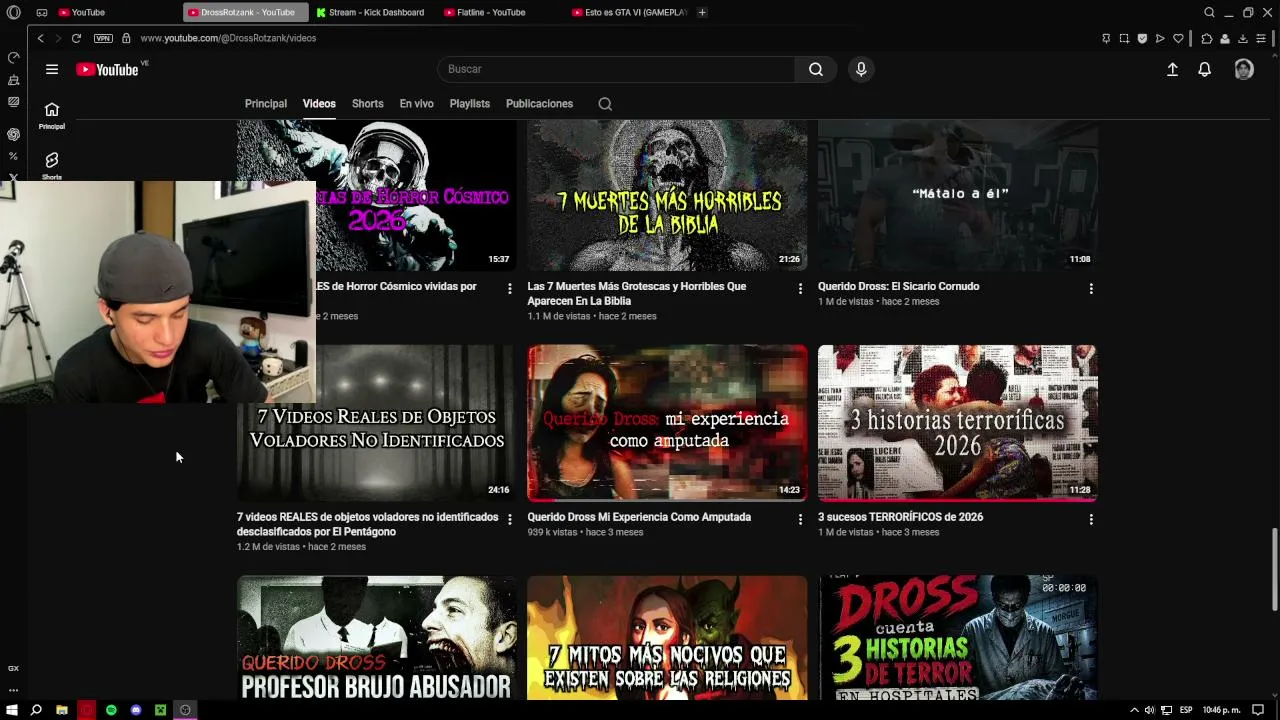Image resolution: width=1280 pixels, height=720 pixels.
Task: Open the YouTube guide hamburger menu
Action: point(52,69)
